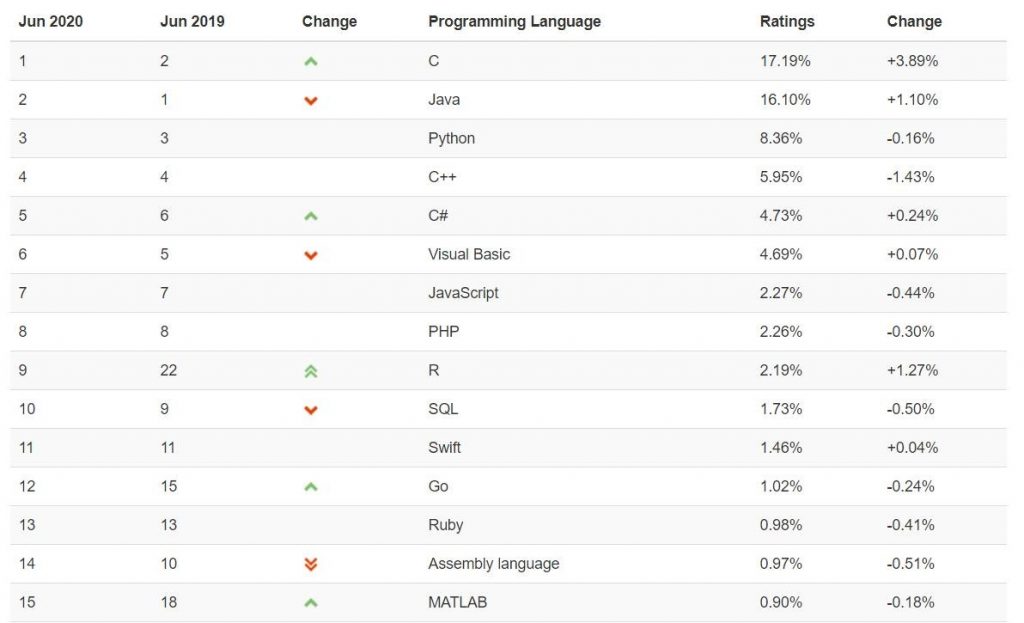
Task: Click double red down arrow beside Assembly language
Action: [x=311, y=564]
